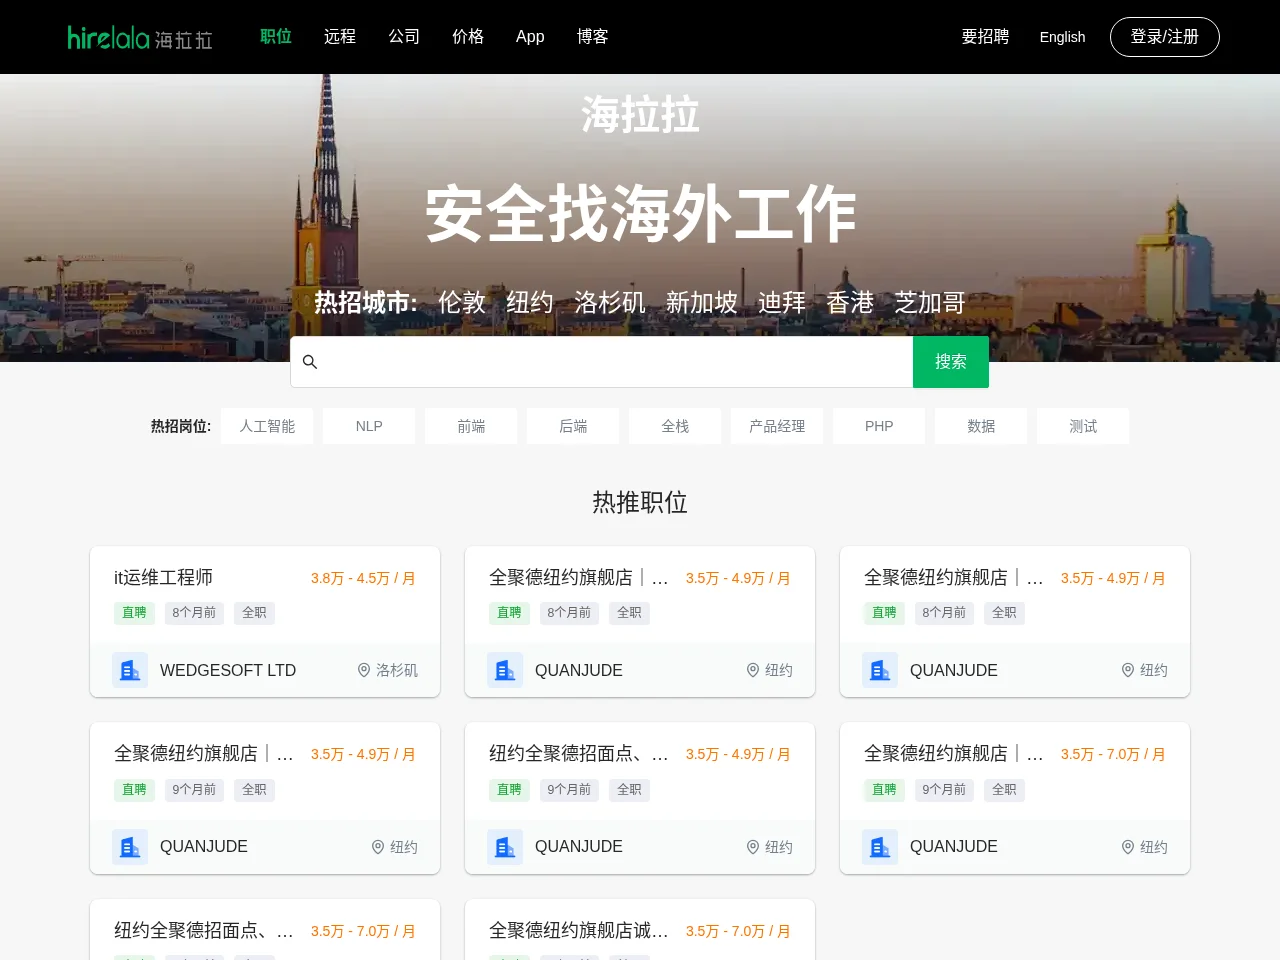Switch the language to English

pyautogui.click(x=1062, y=37)
